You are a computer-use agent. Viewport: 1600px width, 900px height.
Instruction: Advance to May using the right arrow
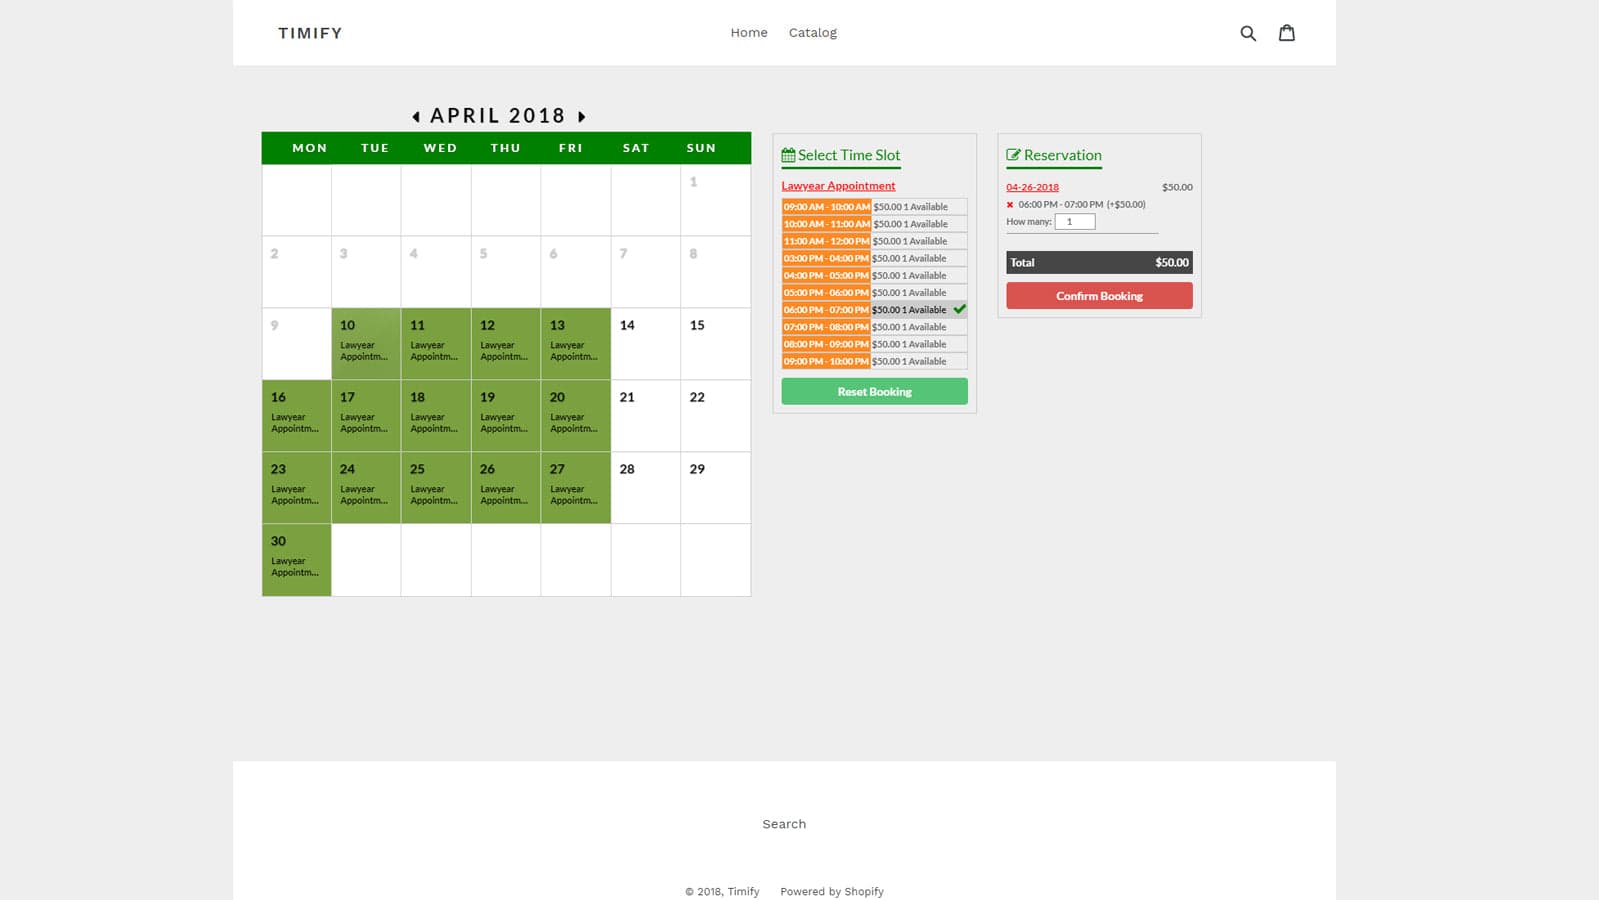pos(582,116)
